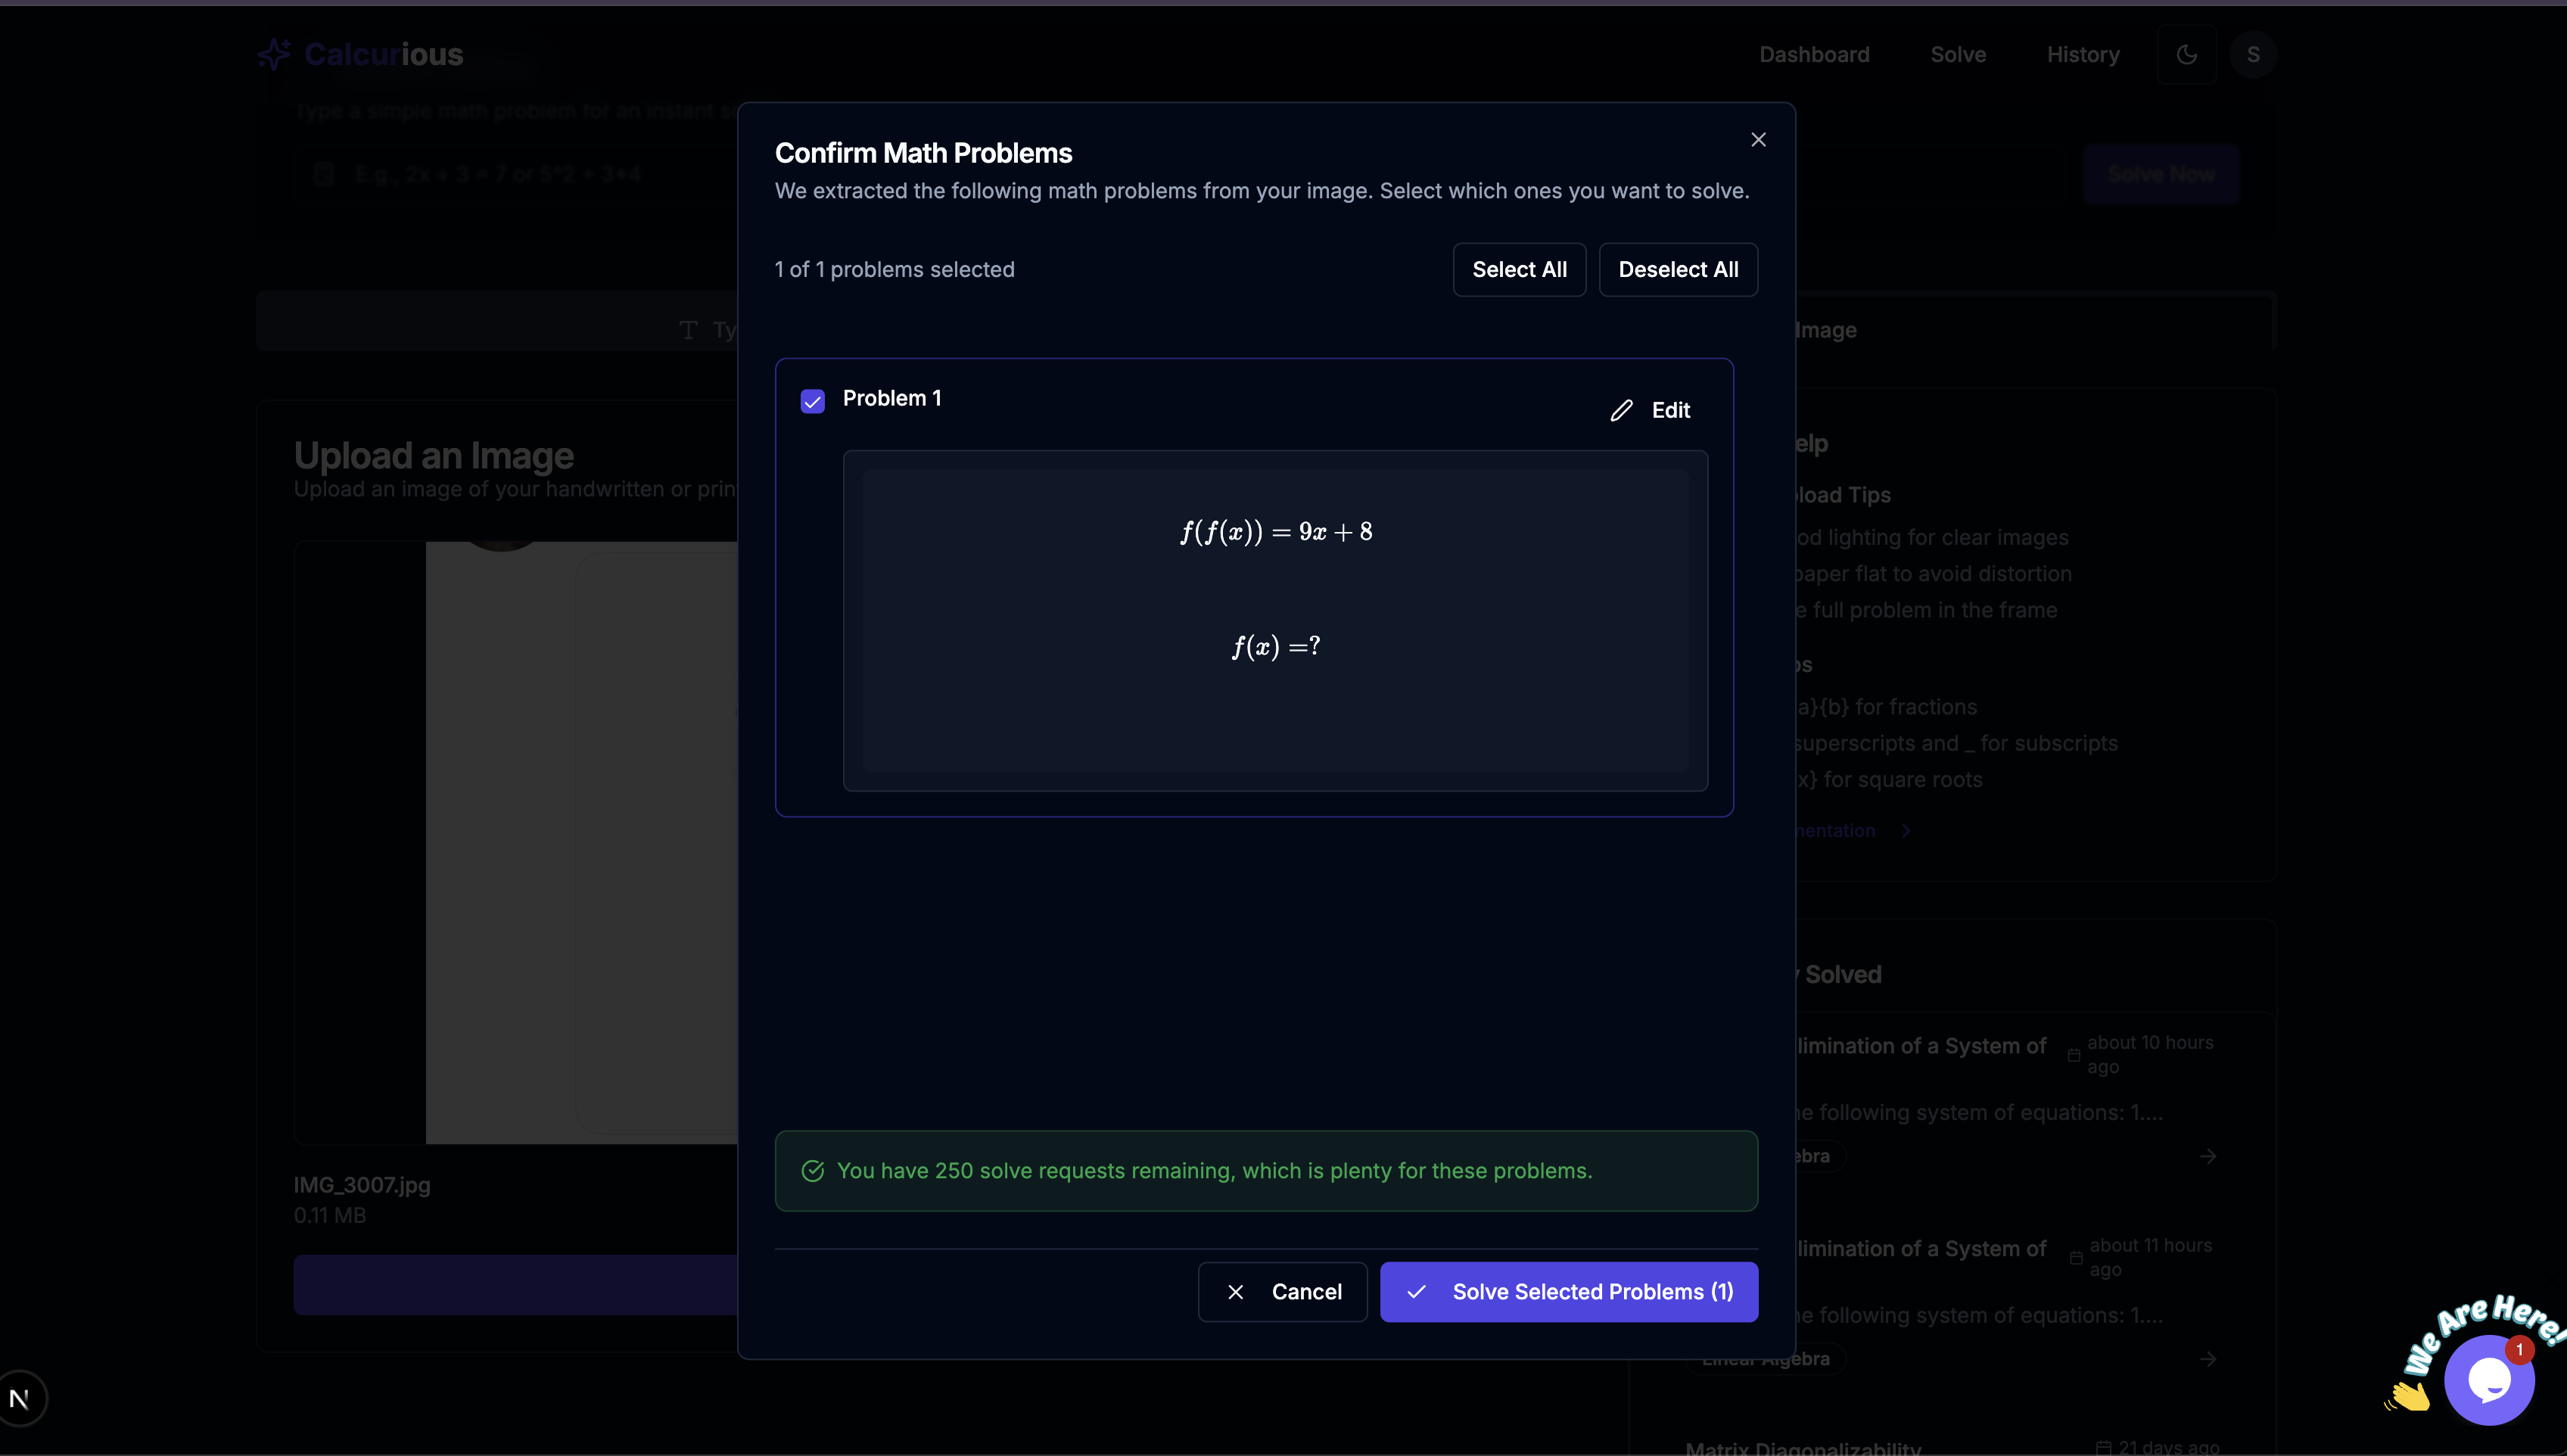
Task: Click the pencil Edit icon
Action: (x=1621, y=410)
